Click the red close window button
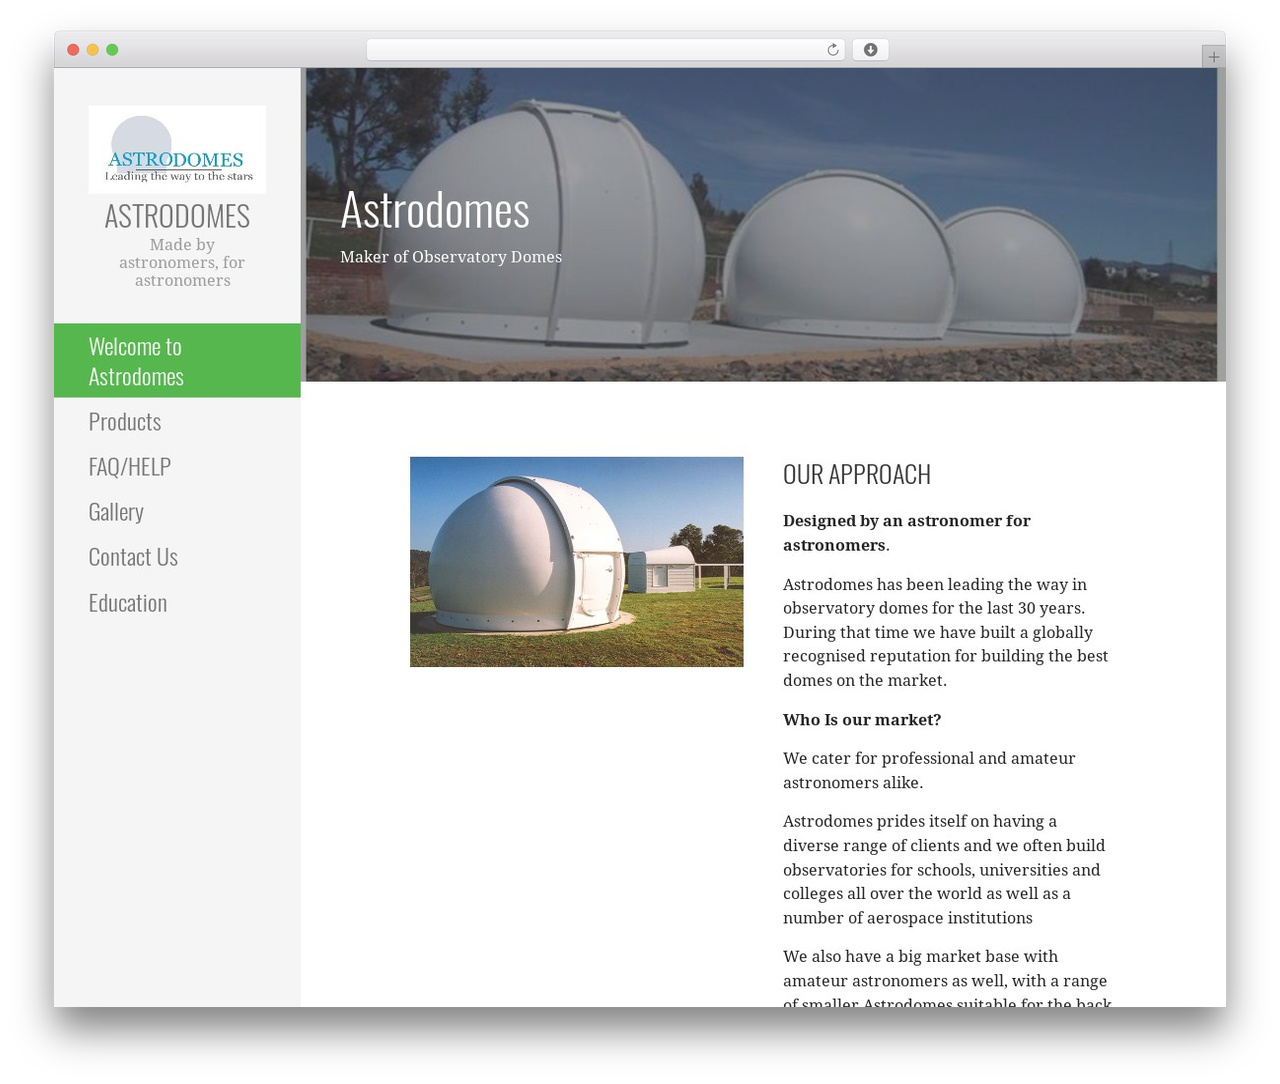Viewport: 1280px width, 1084px height. click(73, 50)
